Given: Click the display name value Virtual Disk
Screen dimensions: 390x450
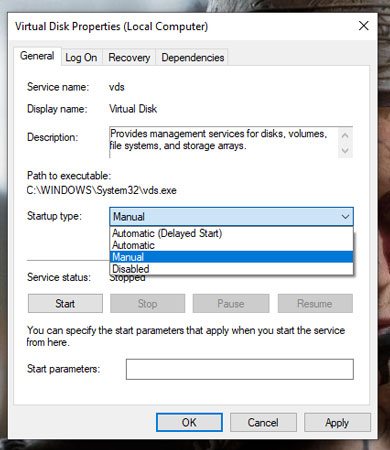Looking at the screenshot, I should [133, 109].
